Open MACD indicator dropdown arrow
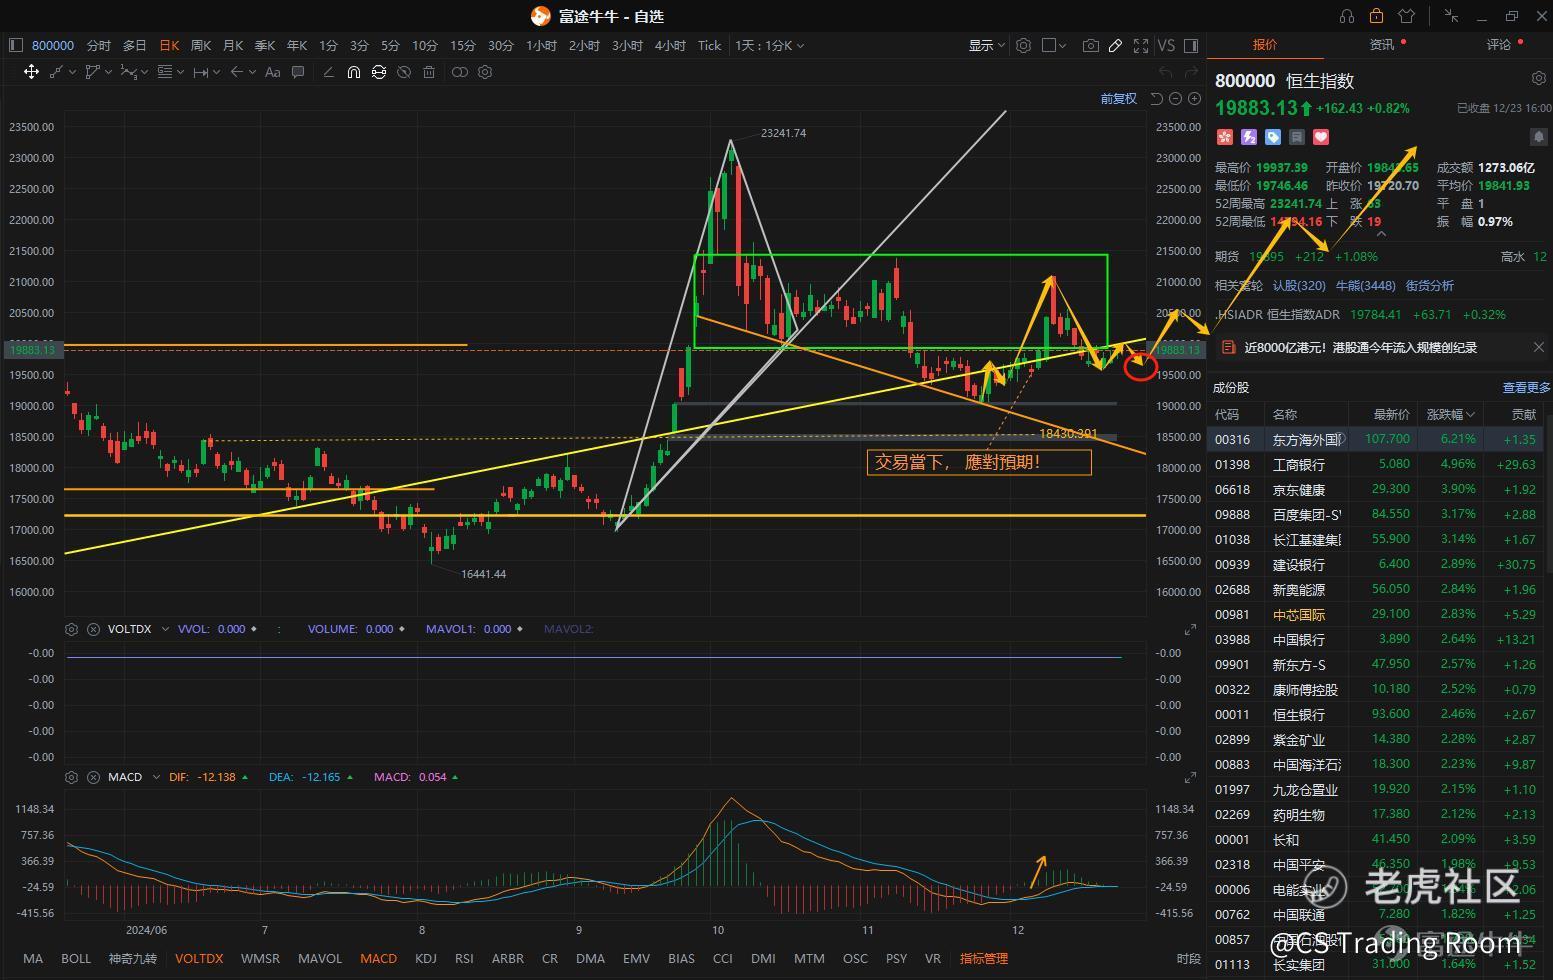Viewport: 1553px width, 980px height. tap(156, 777)
